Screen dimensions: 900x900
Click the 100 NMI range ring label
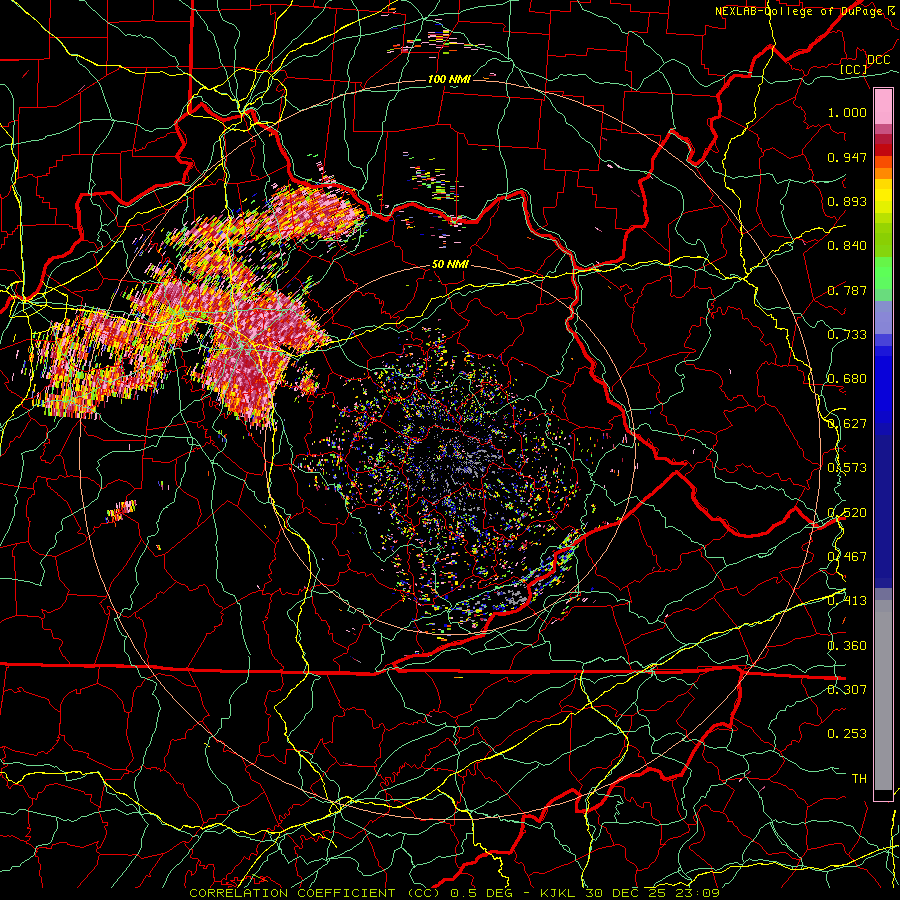click(x=449, y=79)
